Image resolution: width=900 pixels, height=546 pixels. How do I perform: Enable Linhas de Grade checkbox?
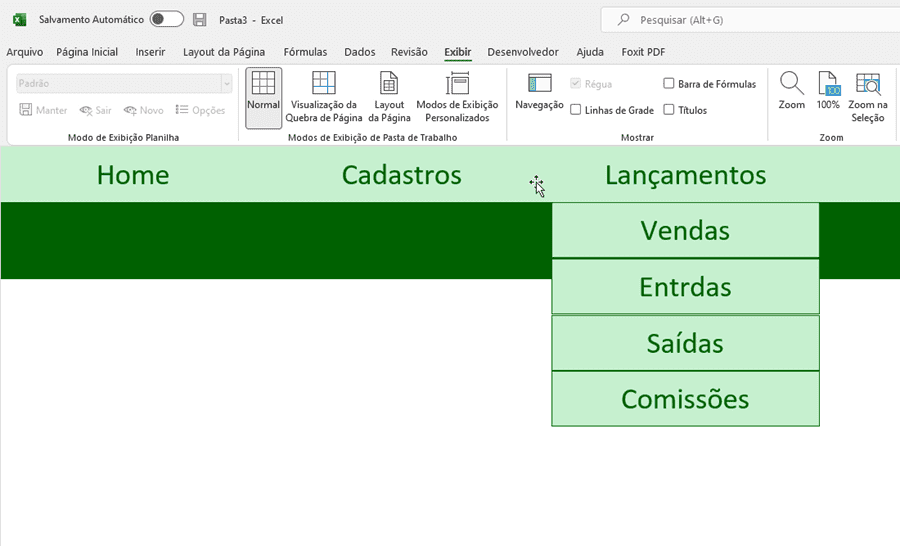pos(576,110)
